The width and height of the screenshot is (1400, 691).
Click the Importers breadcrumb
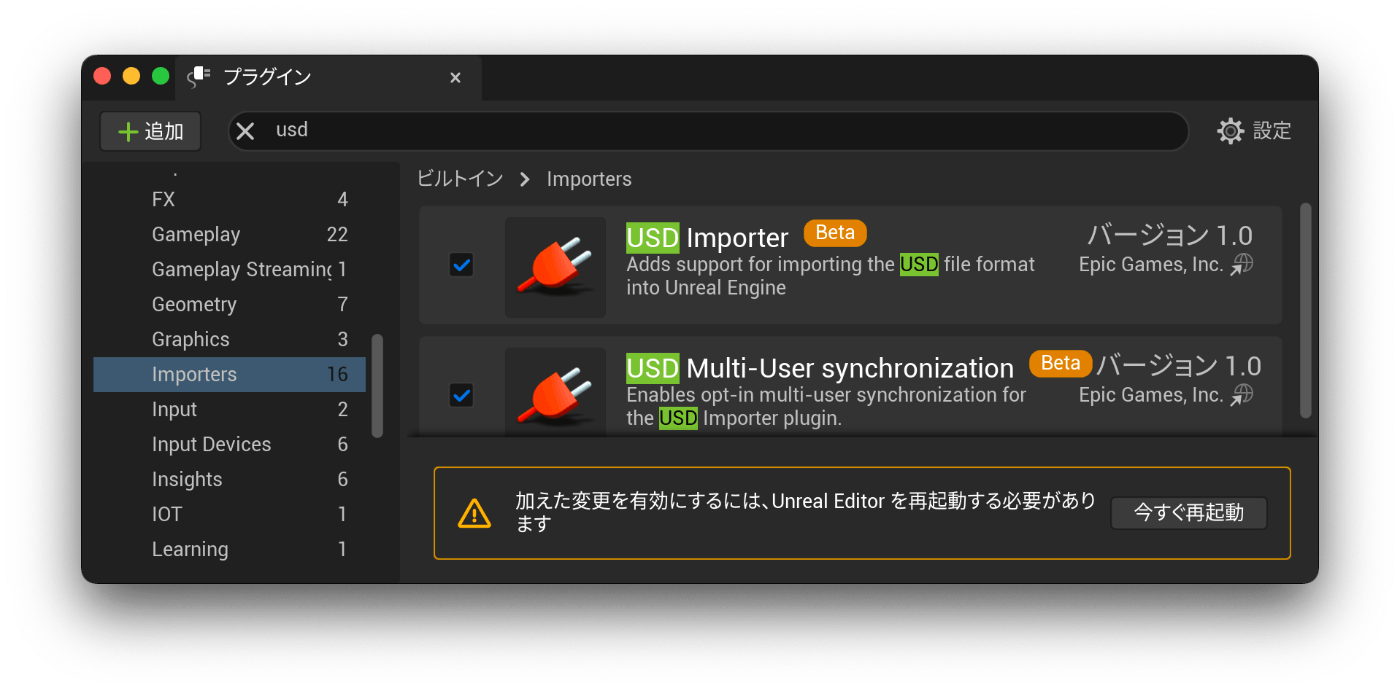point(589,179)
